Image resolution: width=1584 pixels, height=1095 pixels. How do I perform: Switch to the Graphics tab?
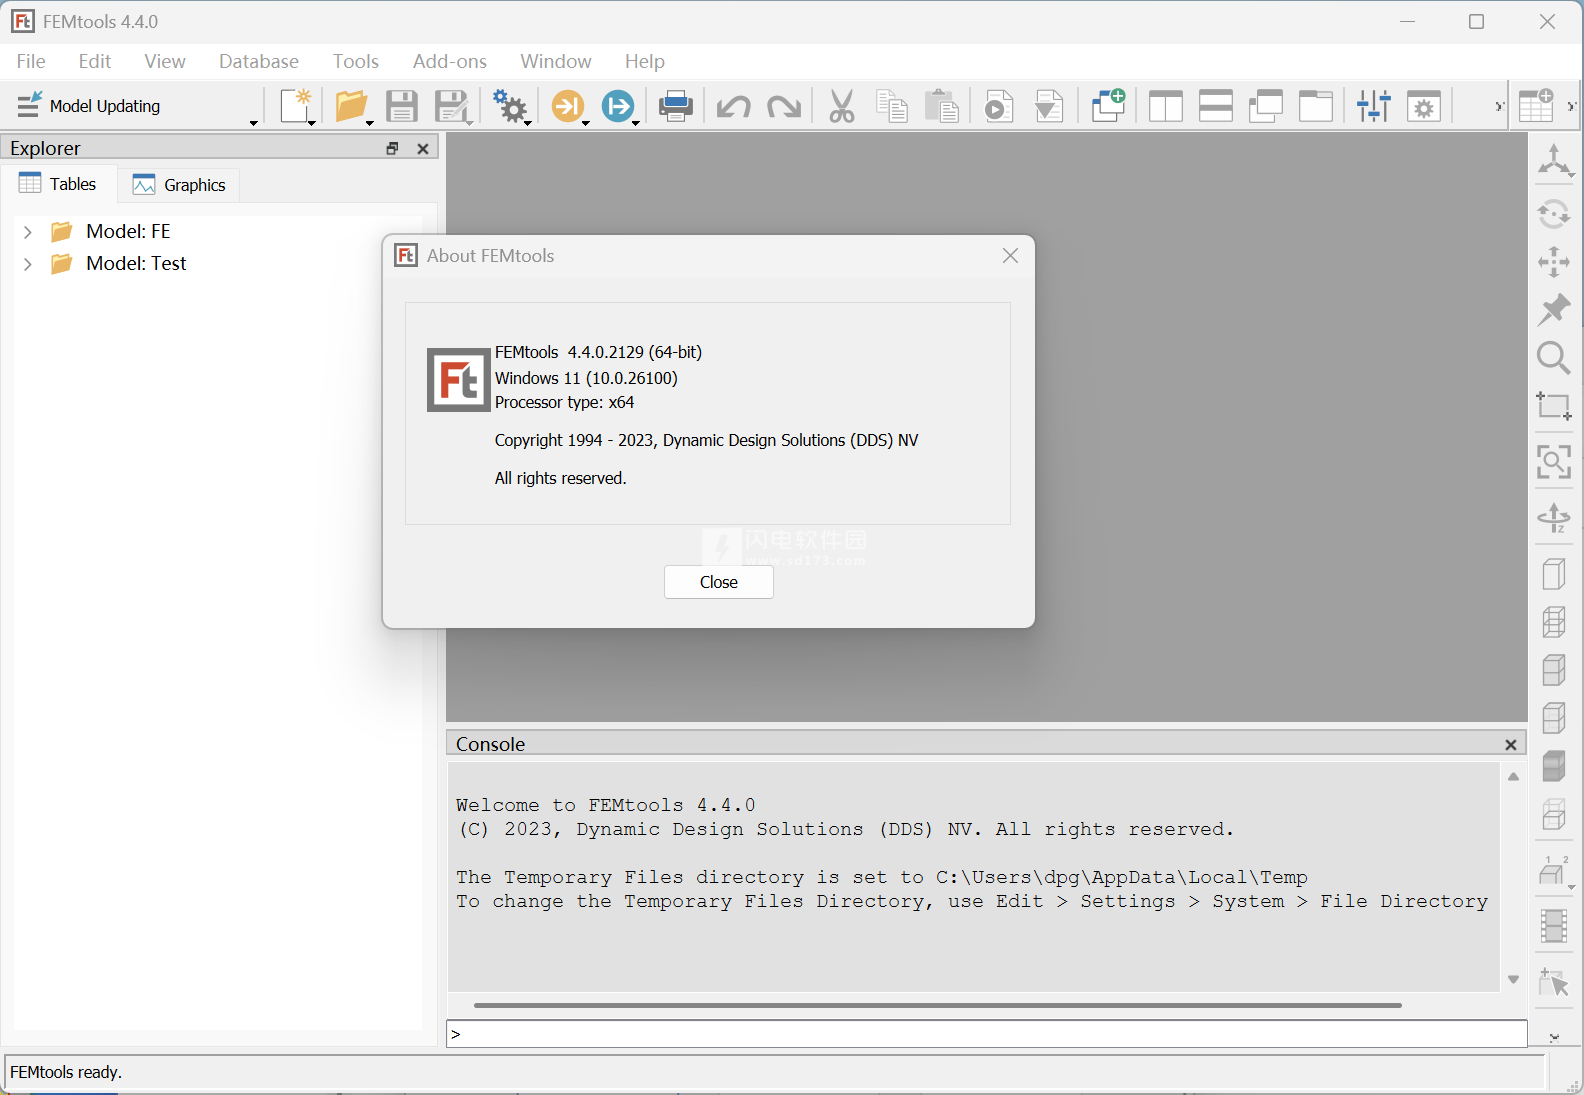click(x=180, y=184)
